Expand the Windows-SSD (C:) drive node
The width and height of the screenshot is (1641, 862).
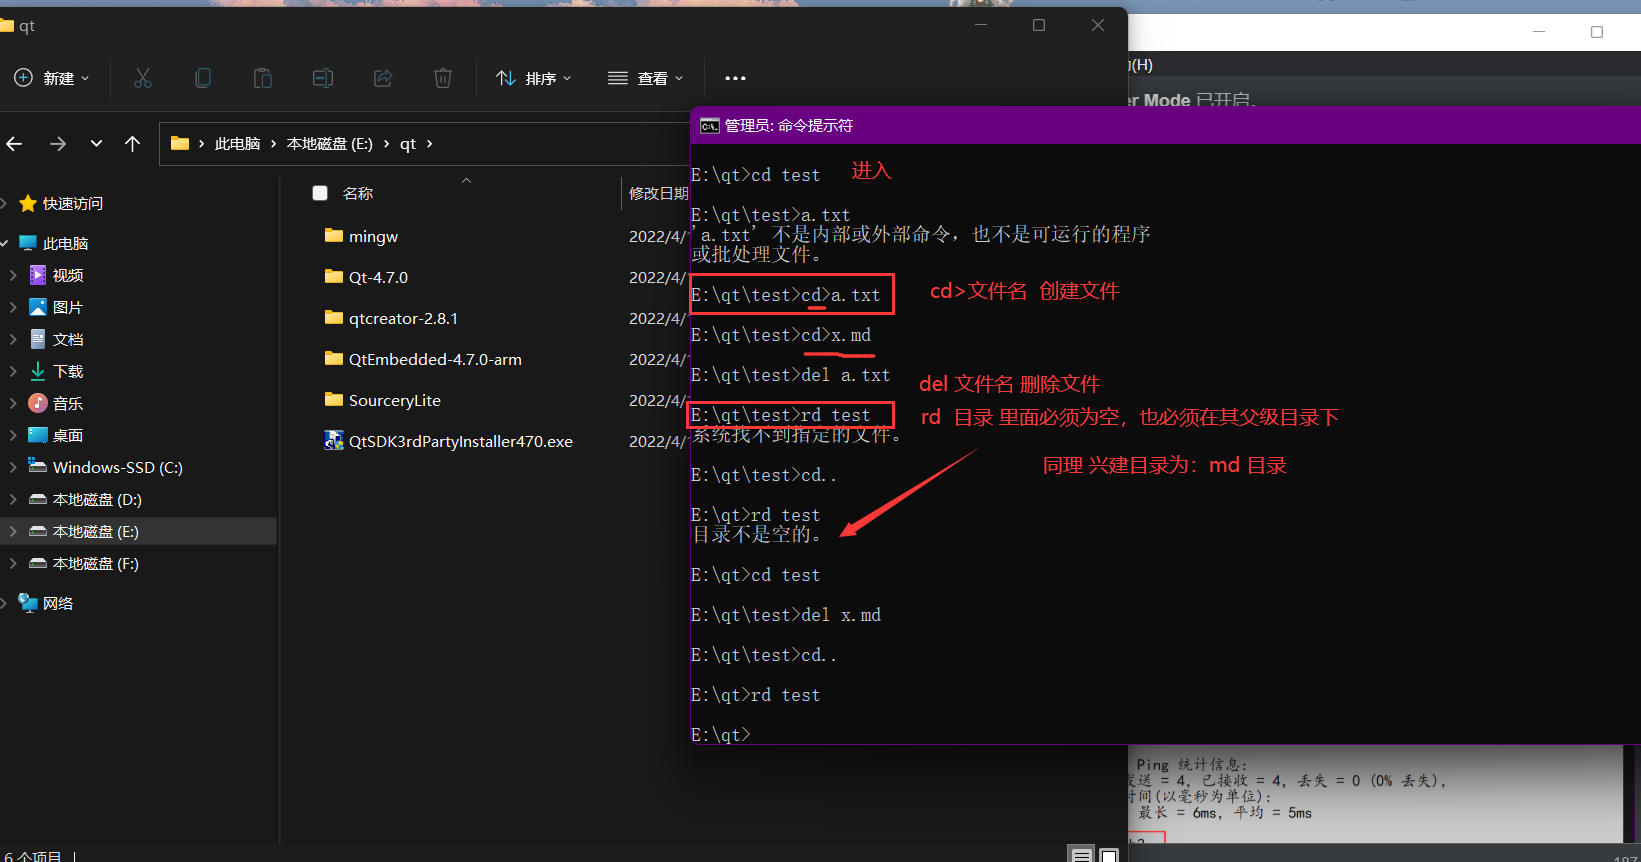(x=13, y=467)
